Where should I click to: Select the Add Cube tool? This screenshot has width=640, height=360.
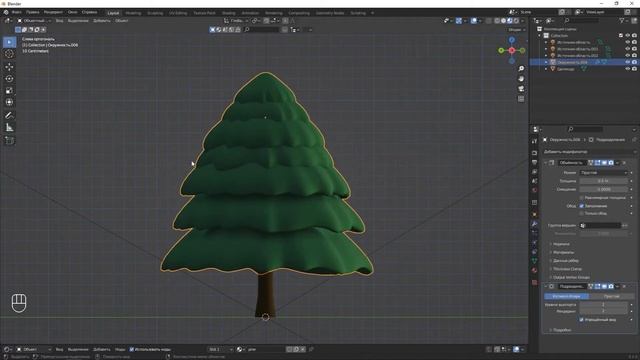coord(9,140)
